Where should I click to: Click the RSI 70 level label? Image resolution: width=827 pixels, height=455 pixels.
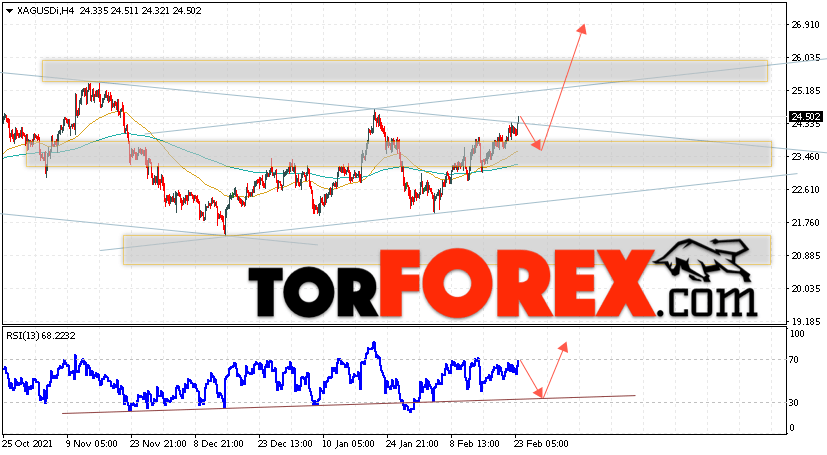(793, 360)
